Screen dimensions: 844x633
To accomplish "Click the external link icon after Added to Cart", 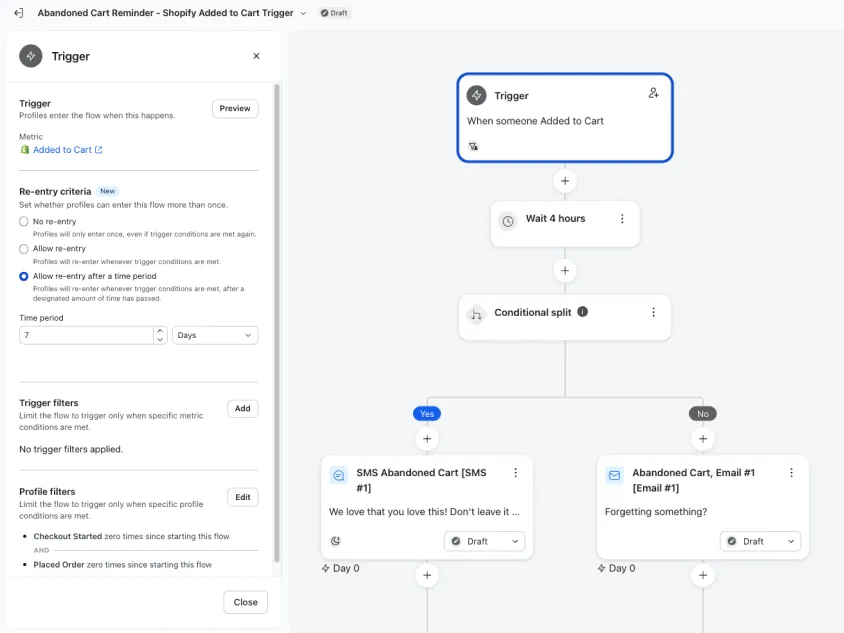I will (99, 150).
